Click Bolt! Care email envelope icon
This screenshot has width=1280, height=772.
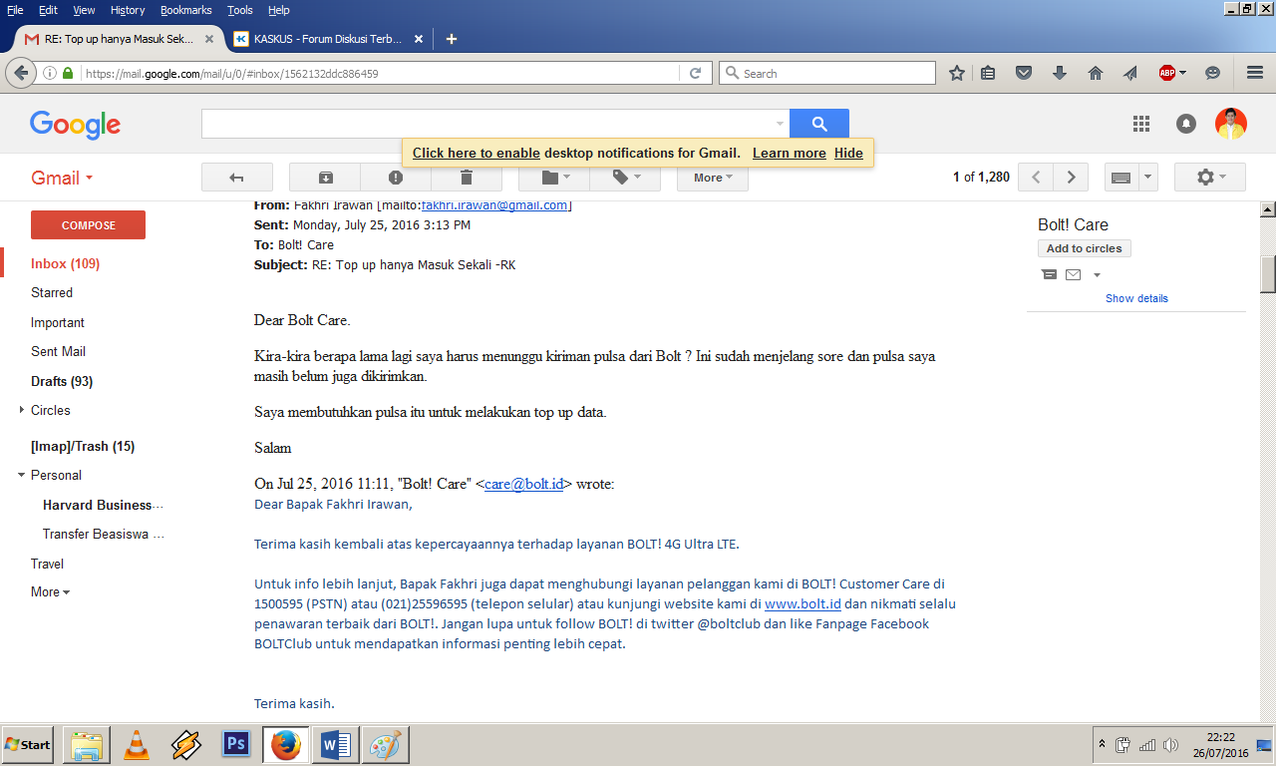1073,274
